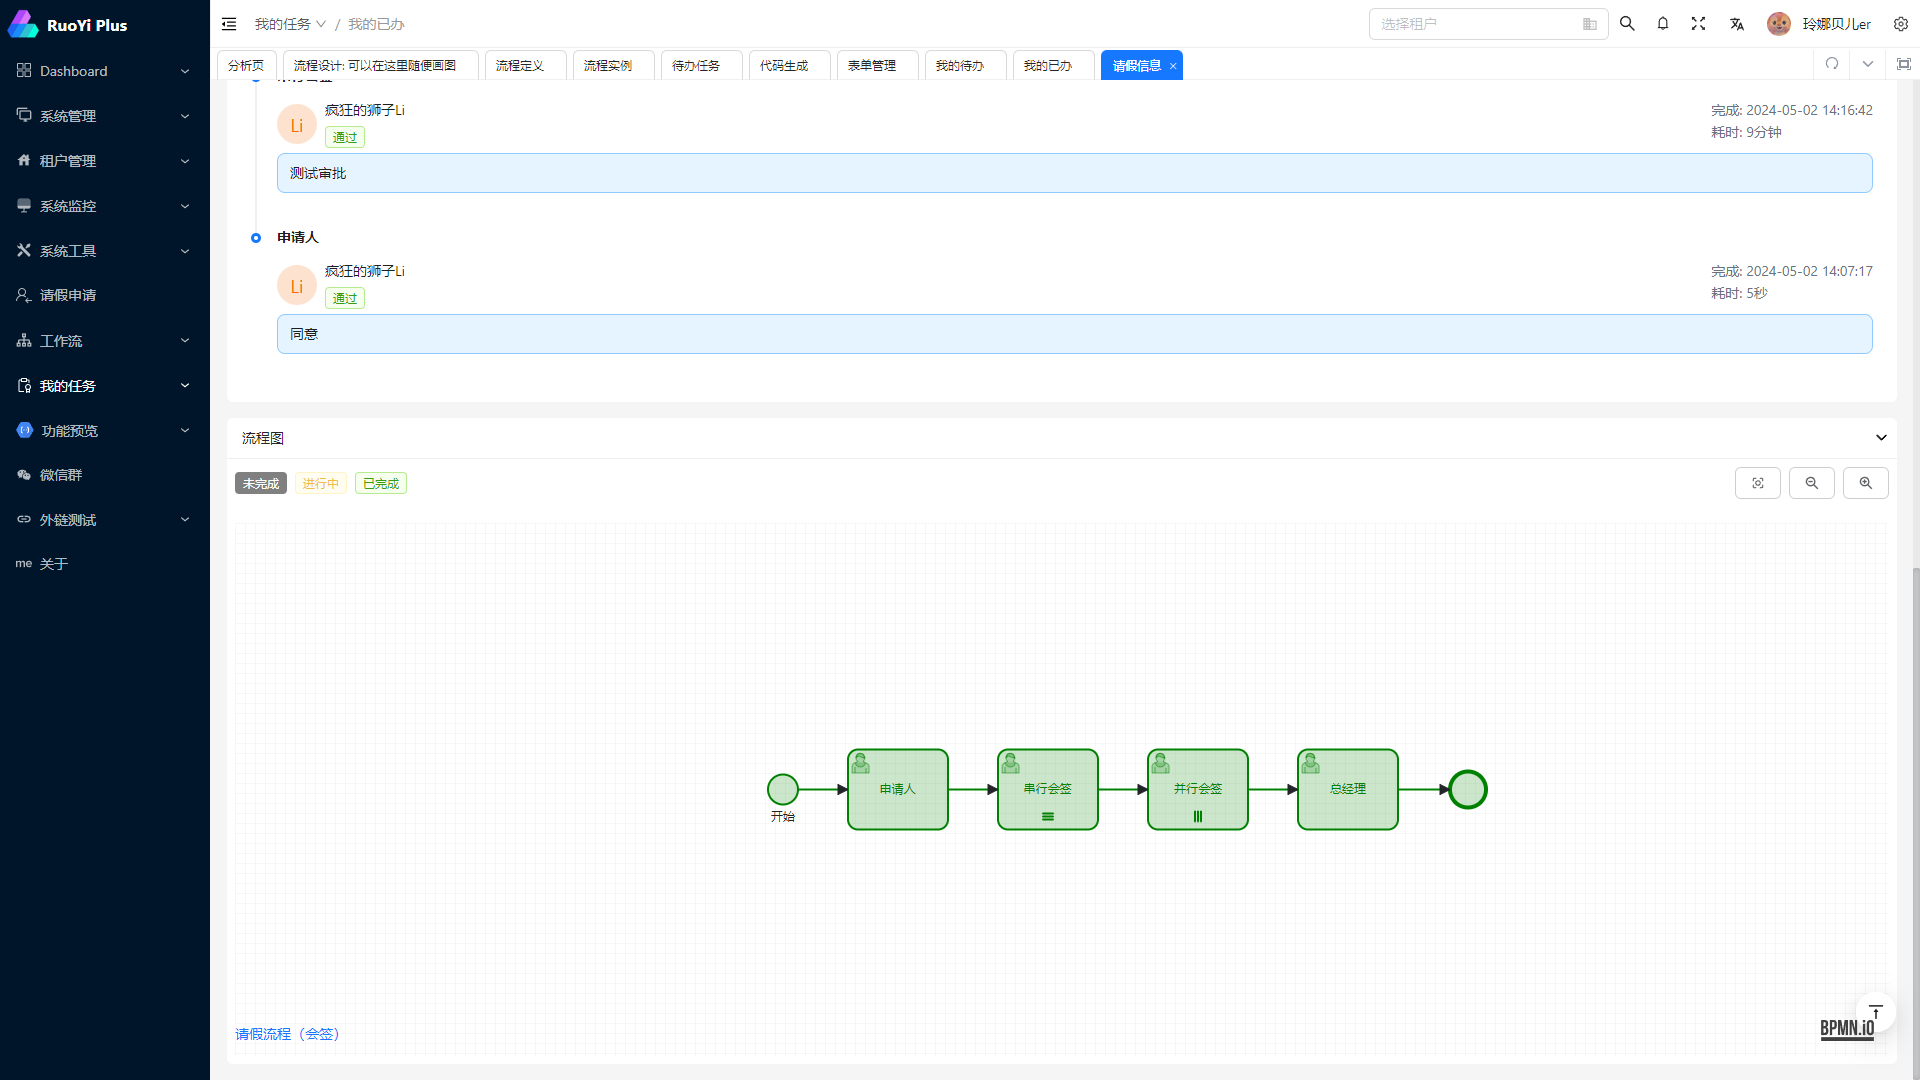
Task: Open the language translation icon
Action: (1737, 24)
